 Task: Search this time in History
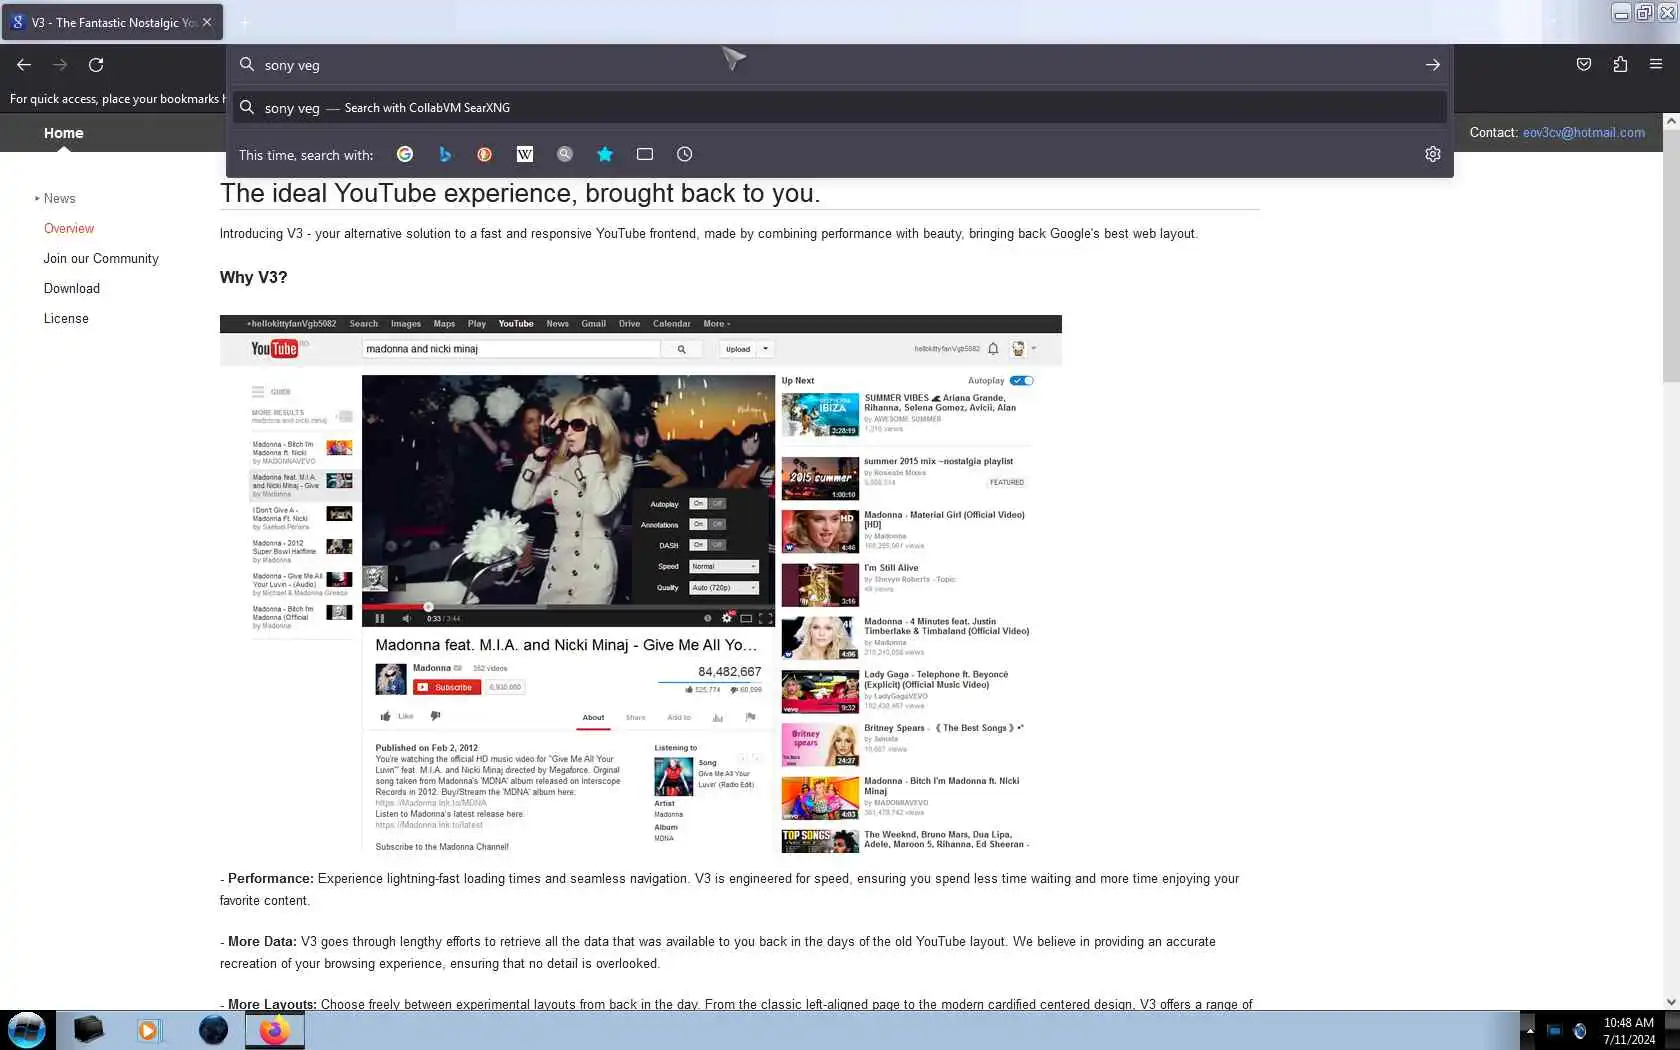click(x=685, y=154)
